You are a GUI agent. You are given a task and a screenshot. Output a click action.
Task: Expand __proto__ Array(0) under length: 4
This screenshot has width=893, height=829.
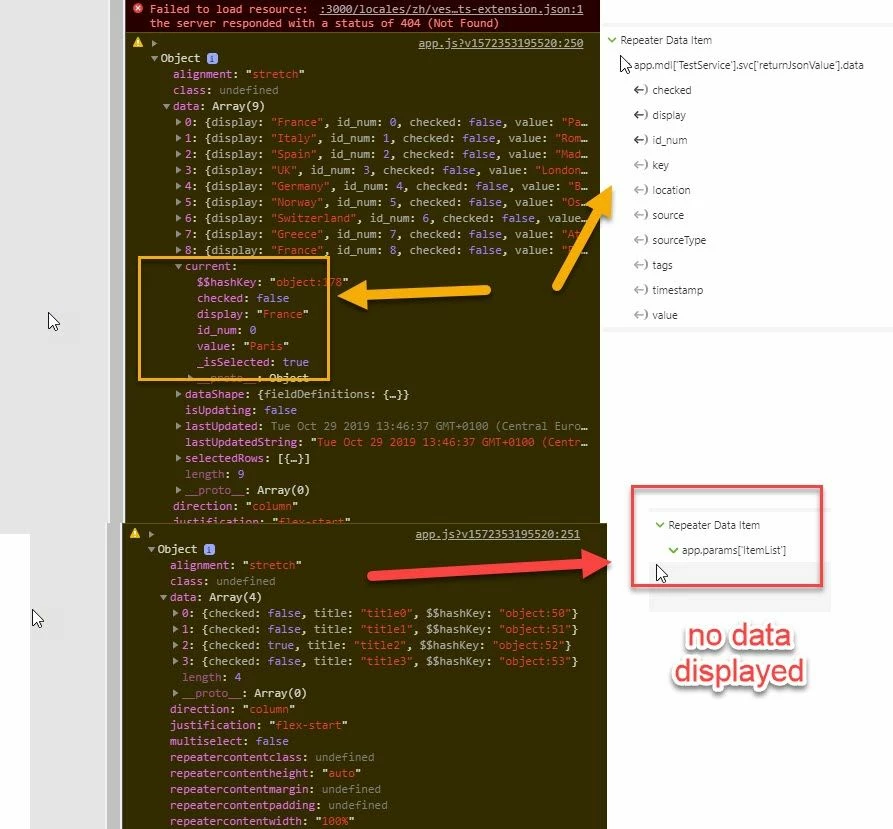[x=175, y=692]
